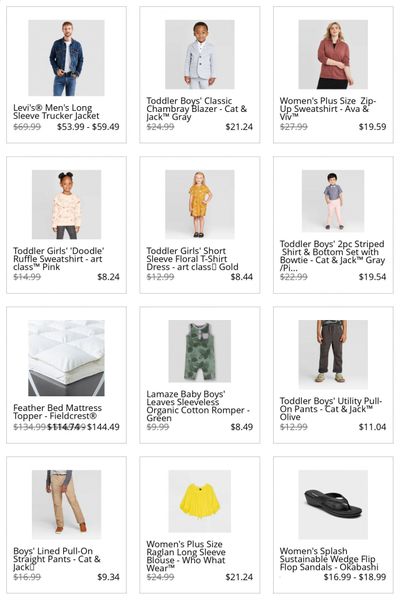400x600 pixels.
Task: Open Lamaze Baby Boys' Organic Cotton Romper title
Action: click(x=198, y=406)
